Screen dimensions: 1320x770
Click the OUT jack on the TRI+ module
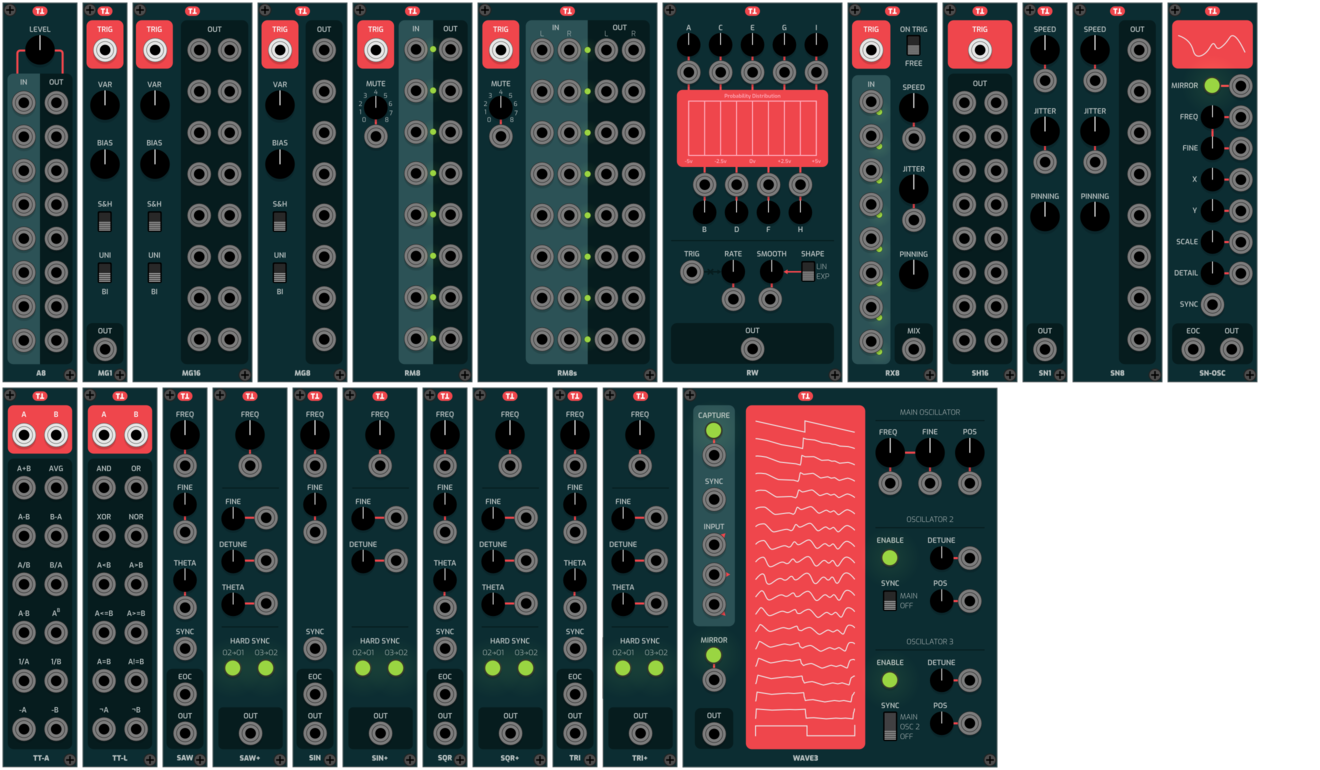pyautogui.click(x=640, y=734)
